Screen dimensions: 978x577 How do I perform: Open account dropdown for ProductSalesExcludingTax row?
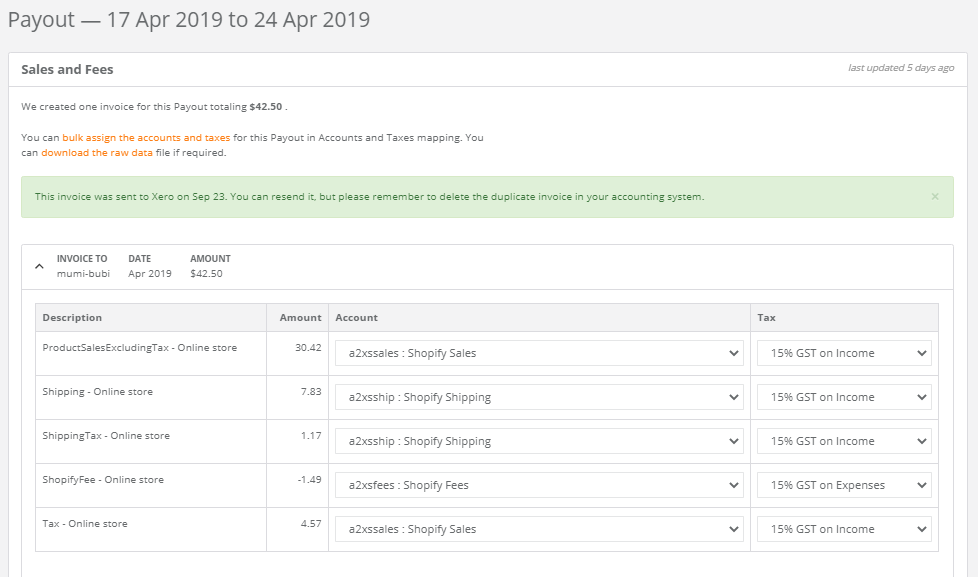coord(539,353)
